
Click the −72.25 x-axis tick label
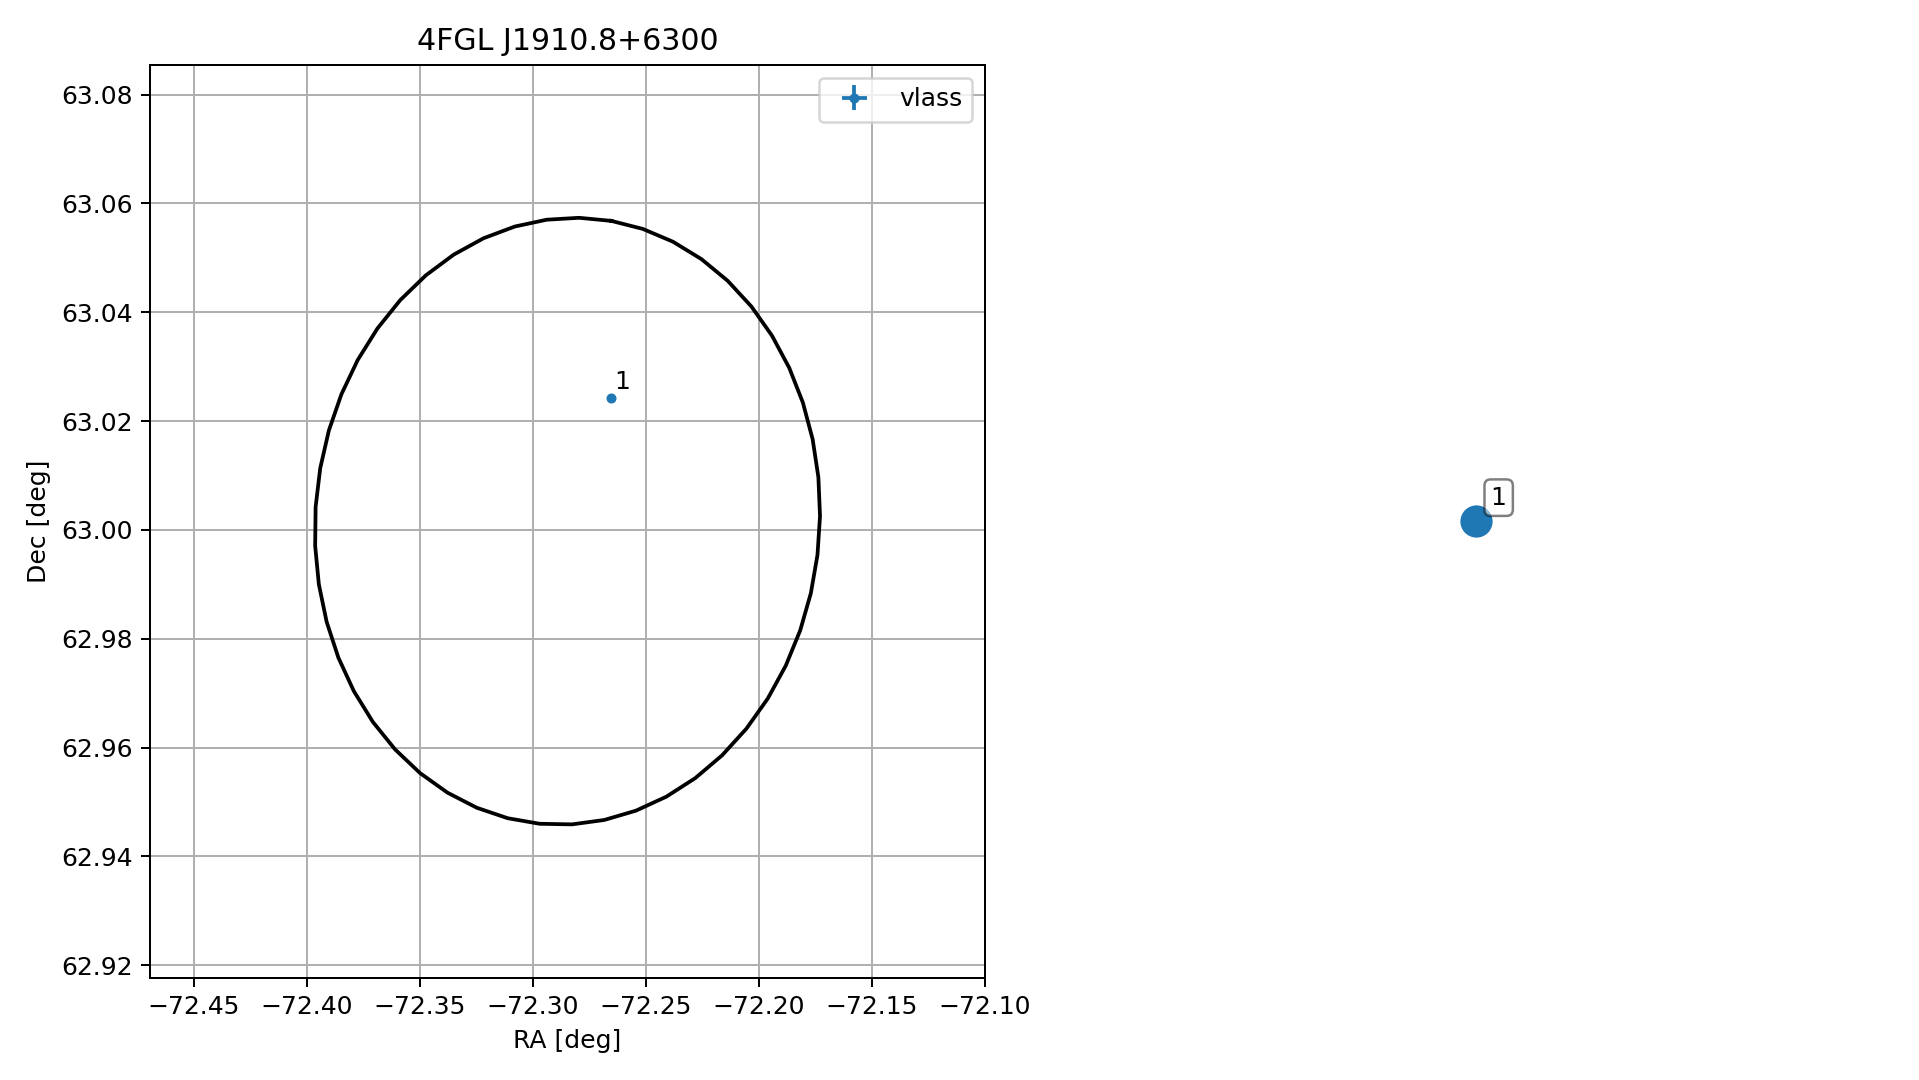point(646,1006)
